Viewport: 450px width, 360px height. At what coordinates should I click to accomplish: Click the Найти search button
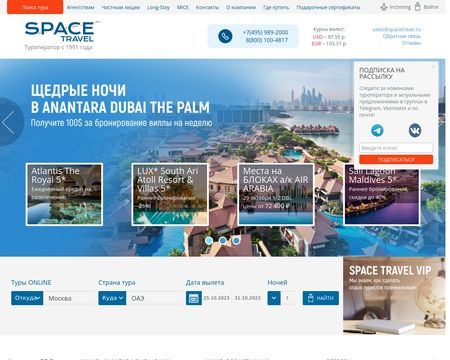[x=321, y=298]
